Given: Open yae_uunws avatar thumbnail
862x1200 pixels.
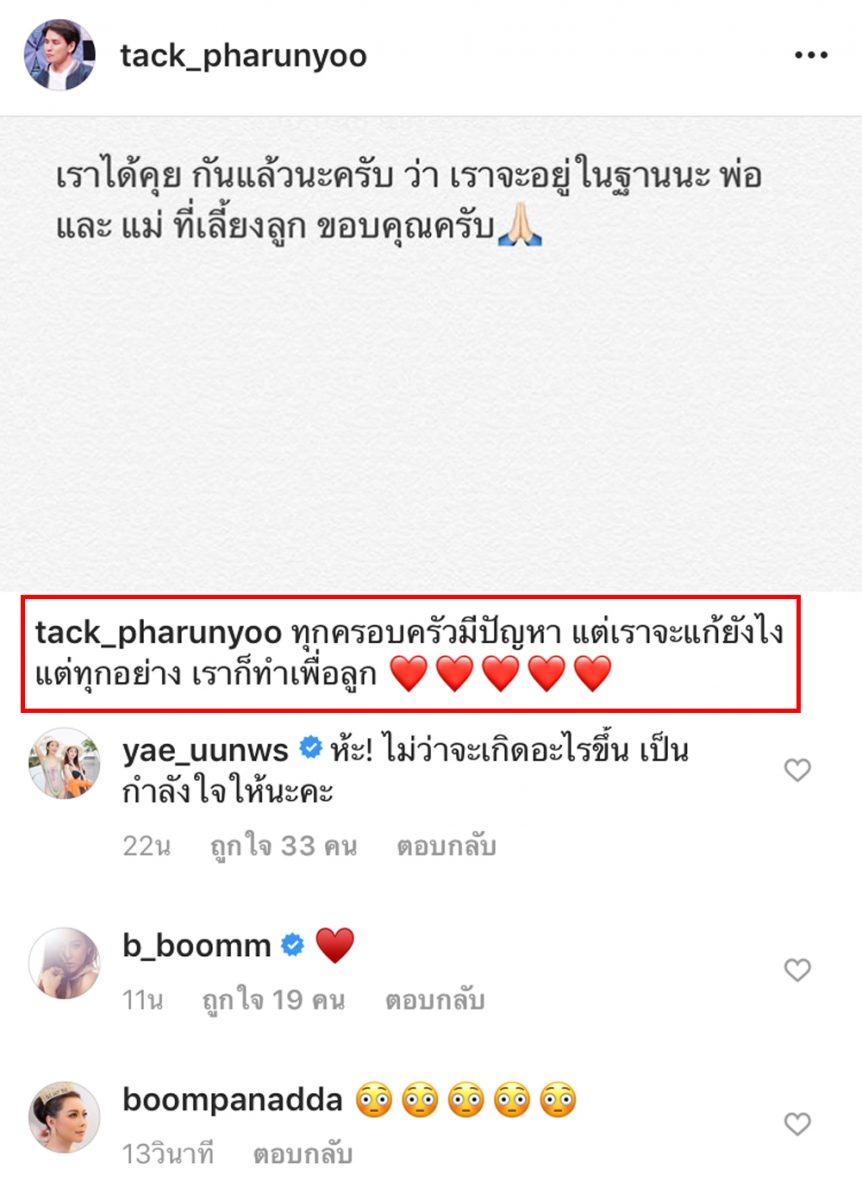Looking at the screenshot, I should point(64,763).
